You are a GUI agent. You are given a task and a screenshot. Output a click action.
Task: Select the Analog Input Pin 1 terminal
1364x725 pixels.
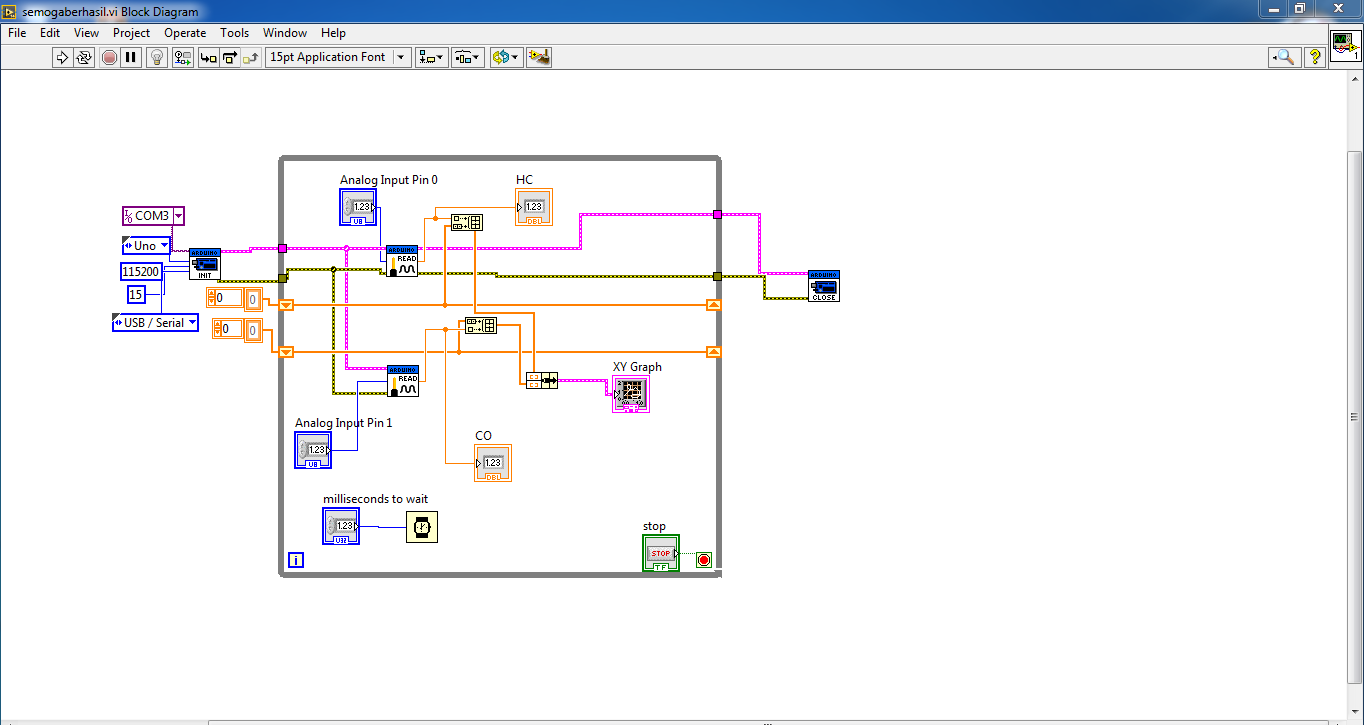(x=313, y=450)
